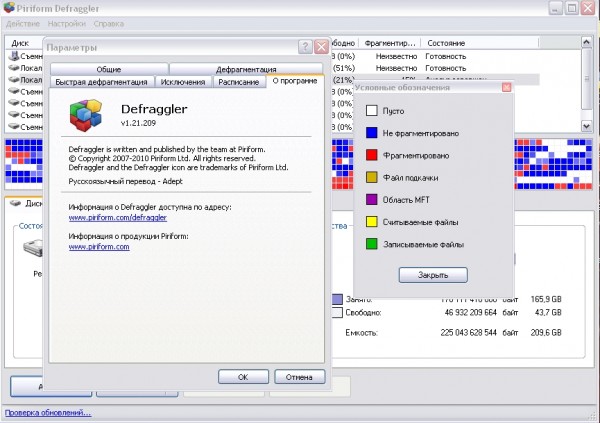600x423 pixels.
Task: Click the first removable drive icon in list
Action: pos(14,56)
